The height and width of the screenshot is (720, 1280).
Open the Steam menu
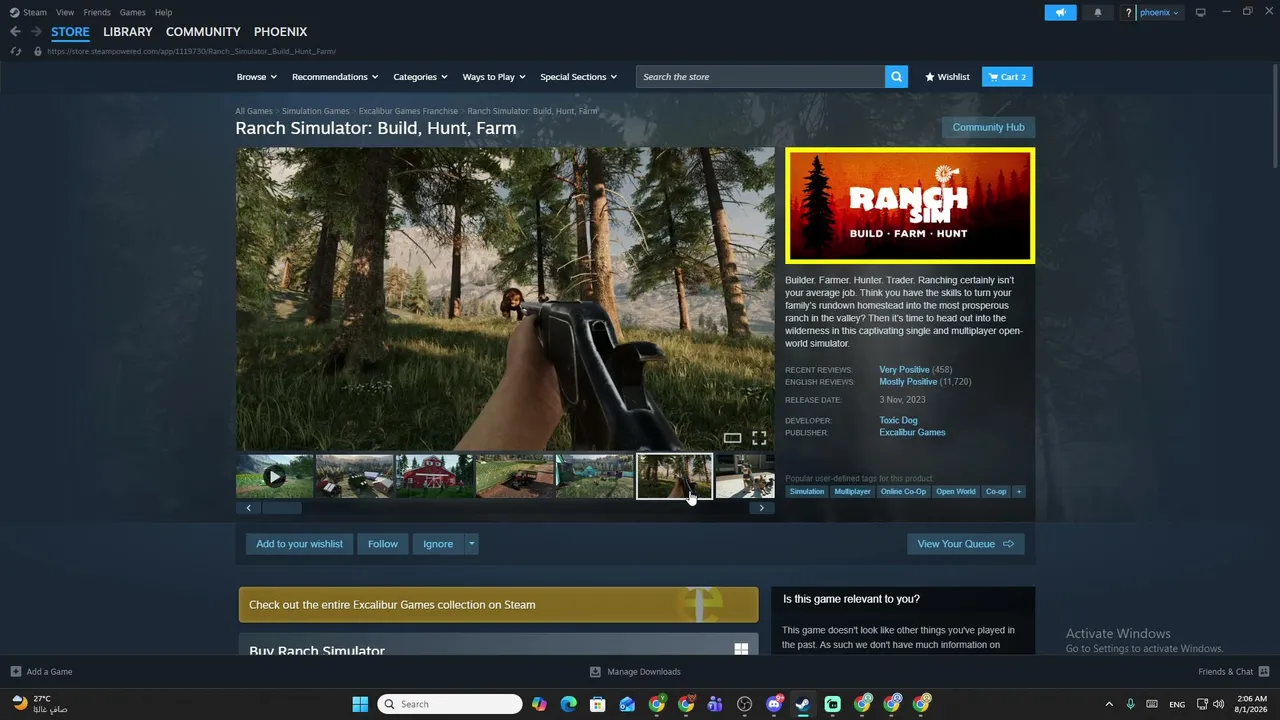pos(35,12)
